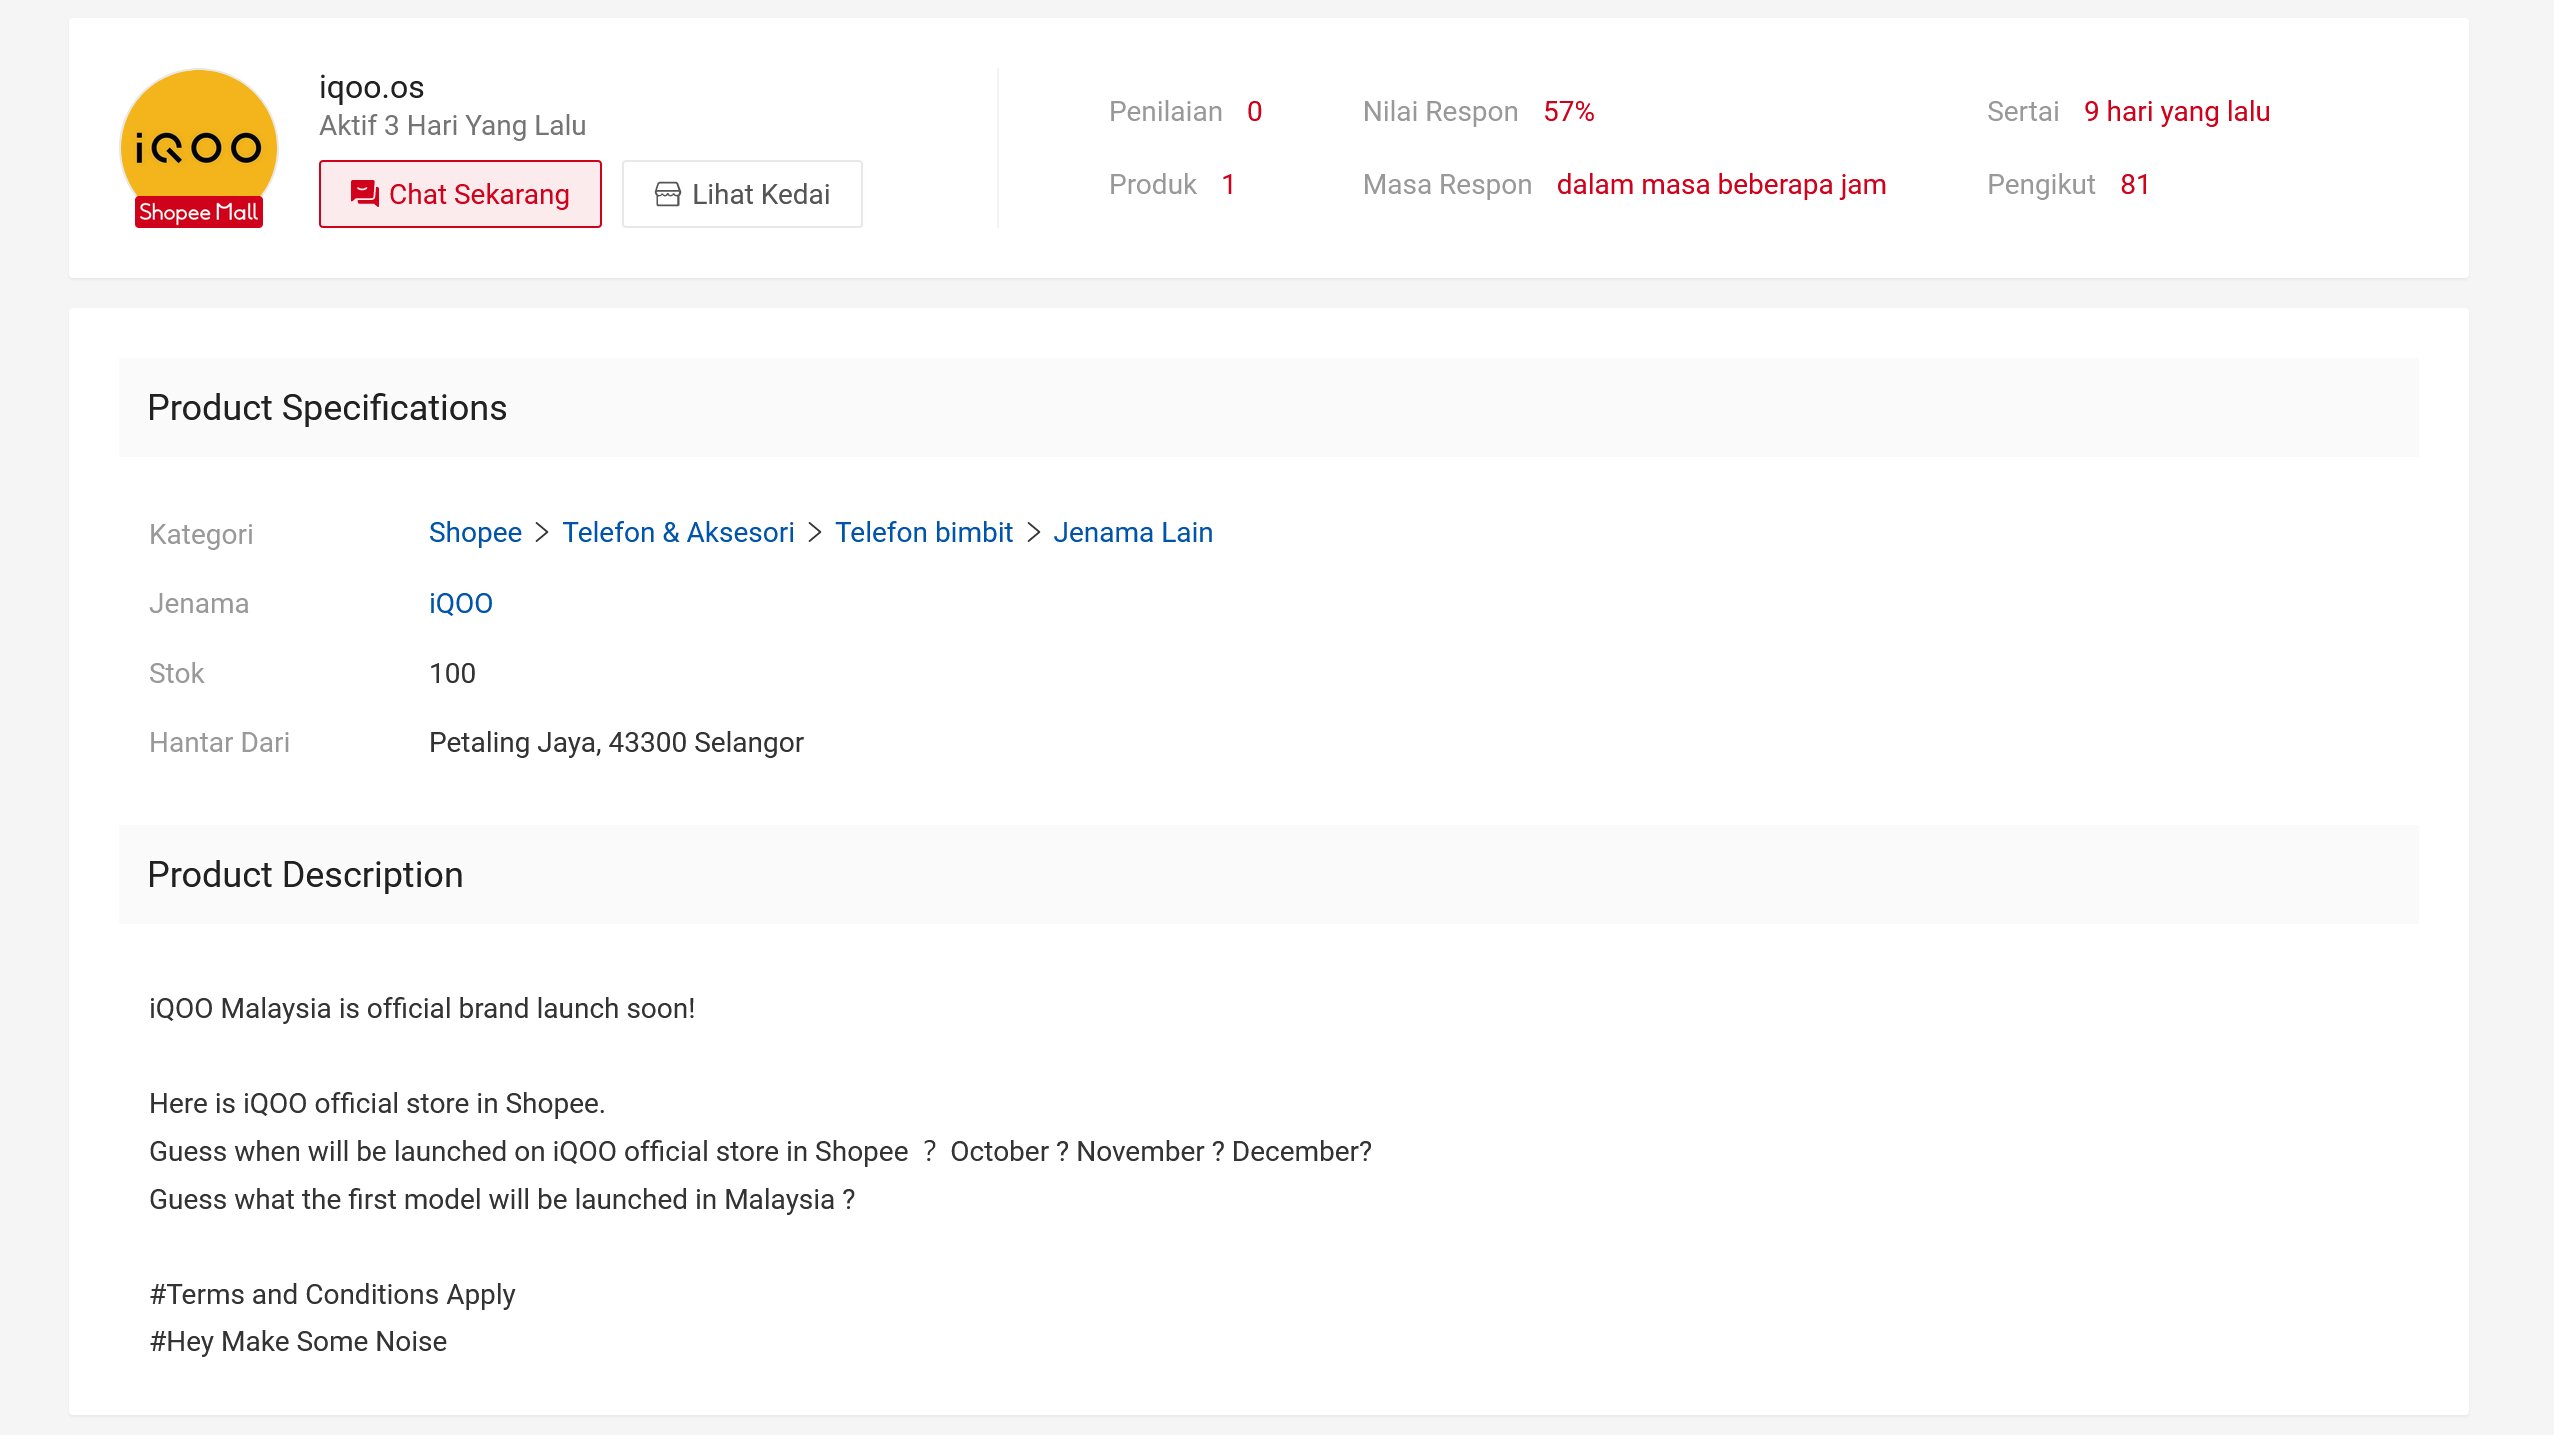Click the Shopee Mall badge

tap(198, 212)
